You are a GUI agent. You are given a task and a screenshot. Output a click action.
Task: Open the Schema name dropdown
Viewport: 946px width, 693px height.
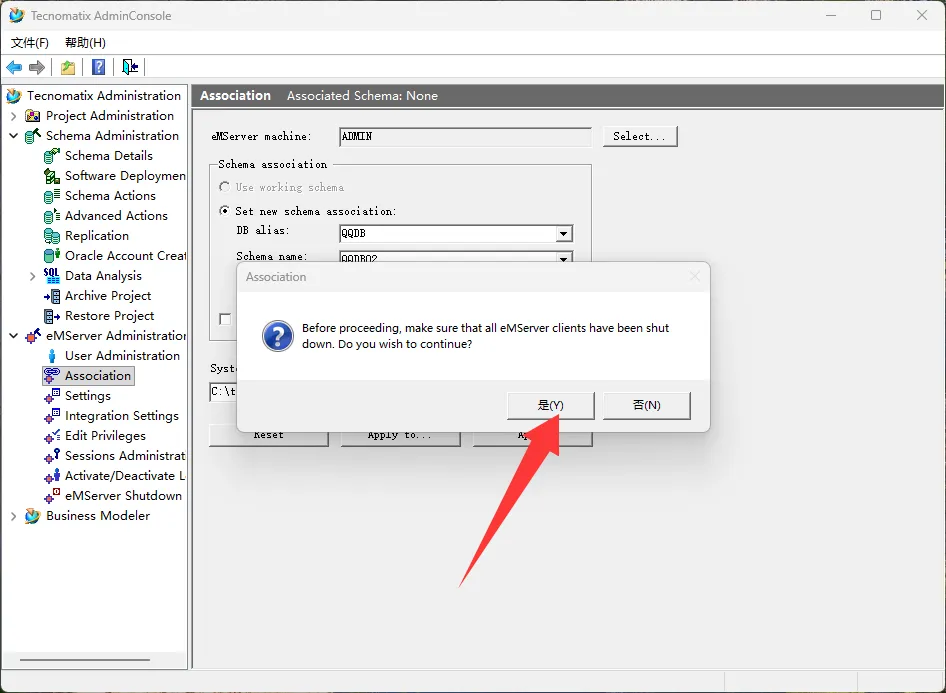(x=563, y=258)
